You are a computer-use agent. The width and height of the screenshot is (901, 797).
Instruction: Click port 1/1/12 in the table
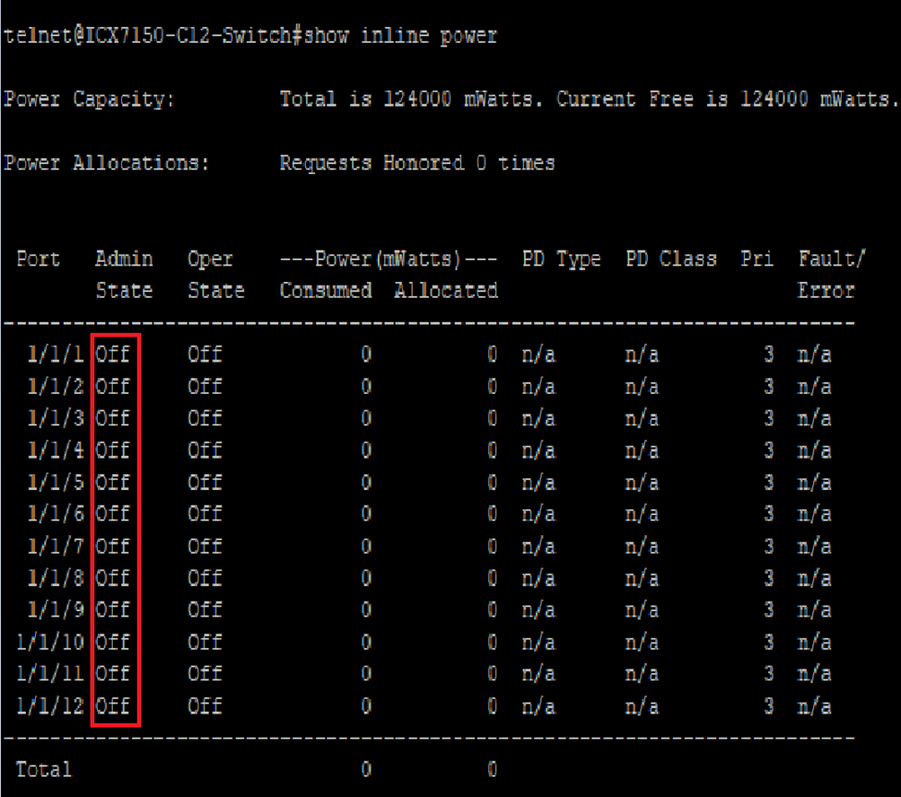(x=51, y=706)
